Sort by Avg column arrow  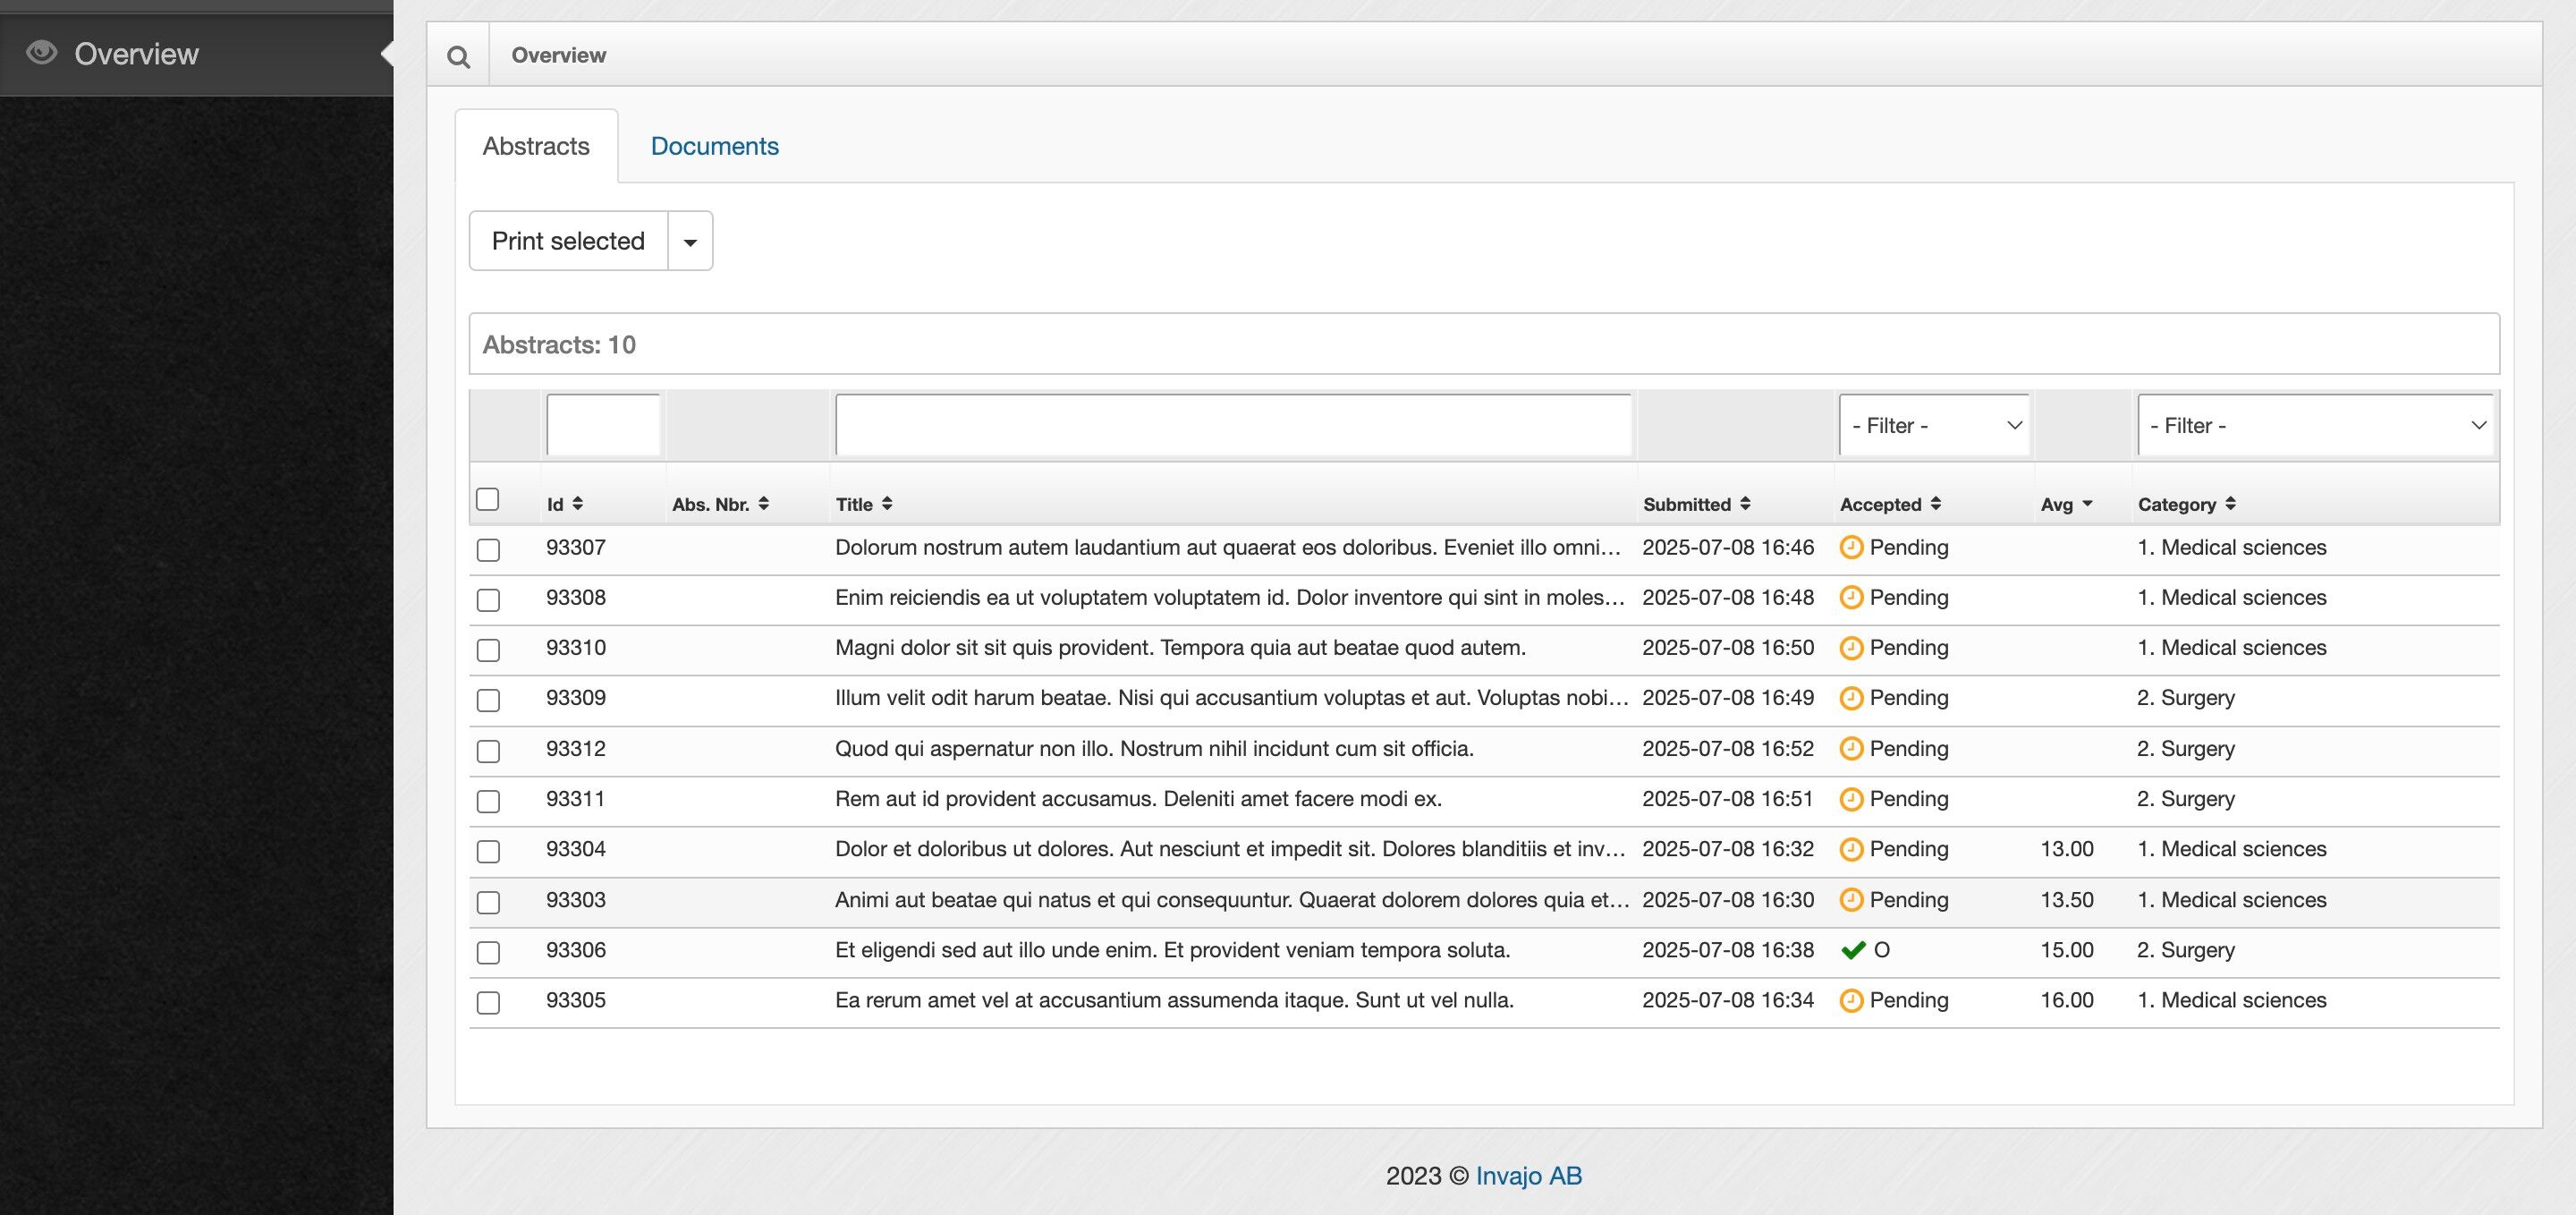click(2087, 504)
